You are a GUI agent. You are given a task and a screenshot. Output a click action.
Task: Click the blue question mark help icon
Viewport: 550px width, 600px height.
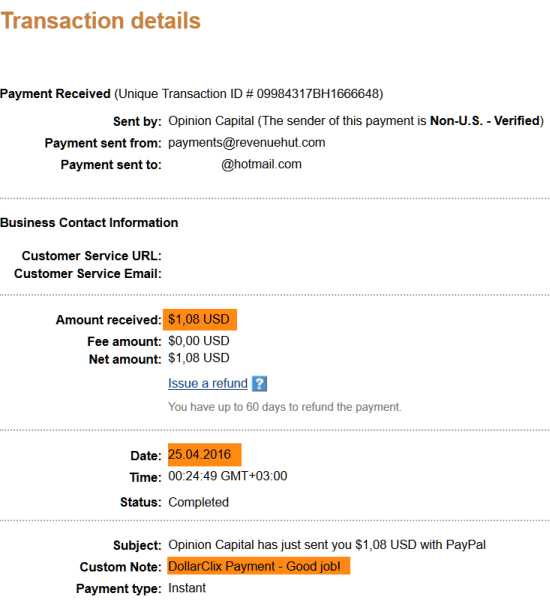click(x=259, y=383)
